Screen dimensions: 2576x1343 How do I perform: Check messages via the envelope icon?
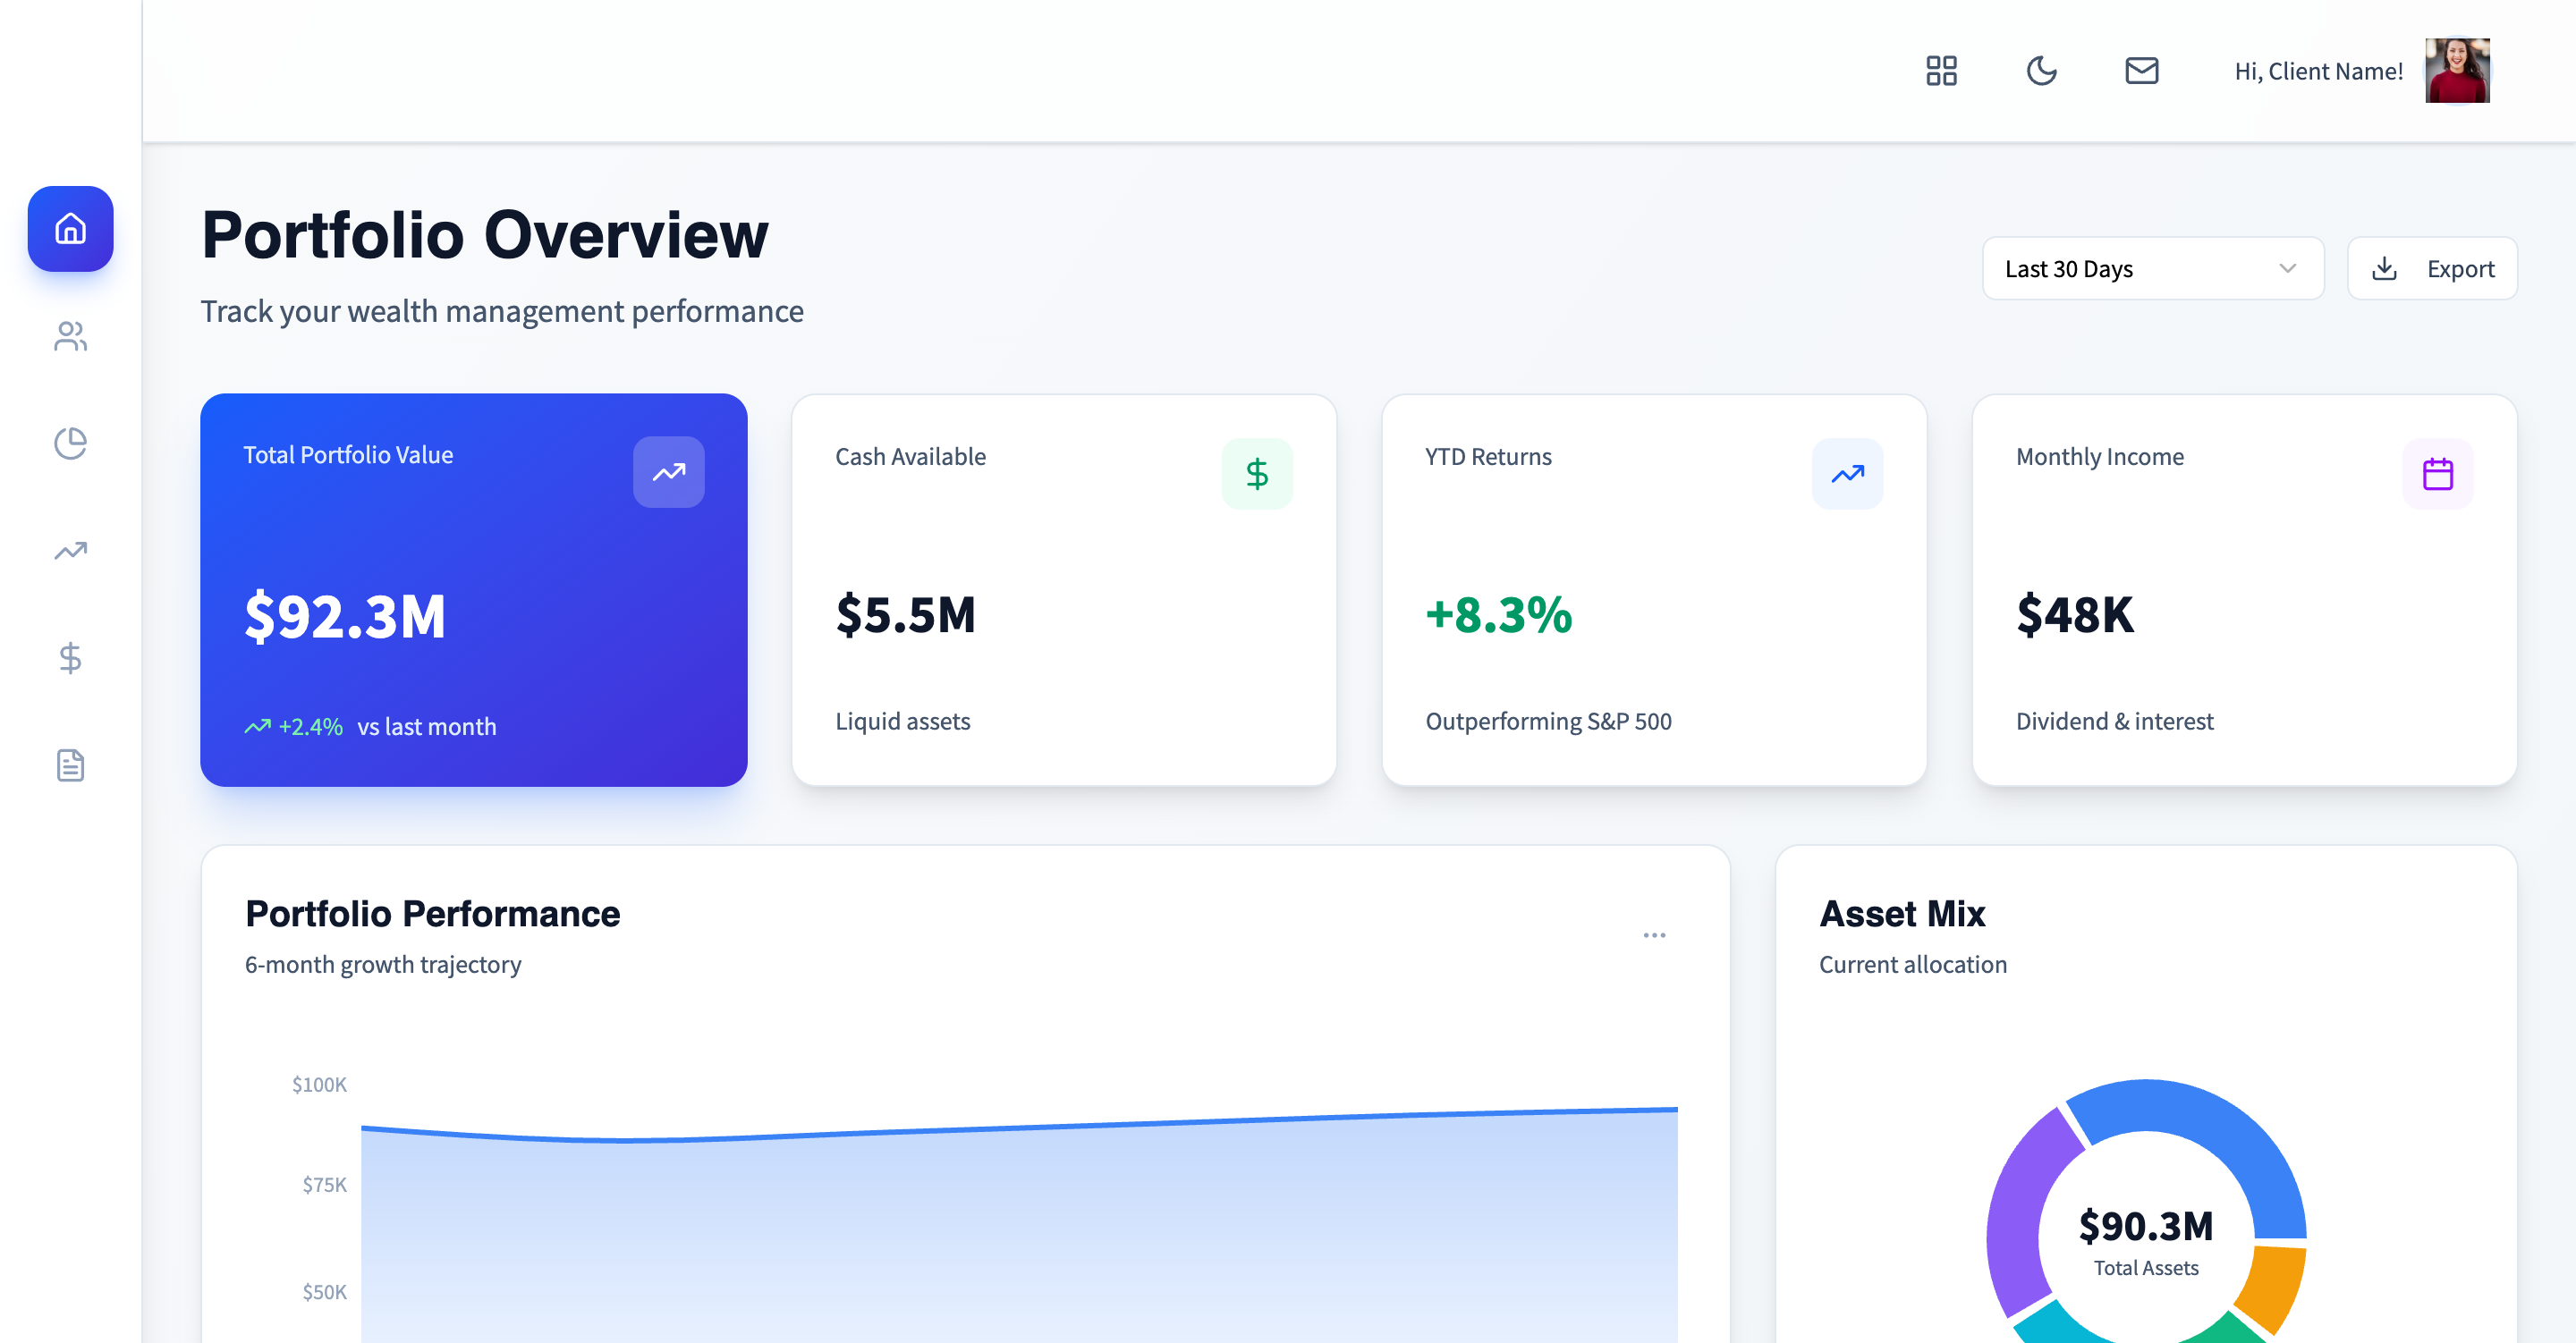tap(2141, 70)
